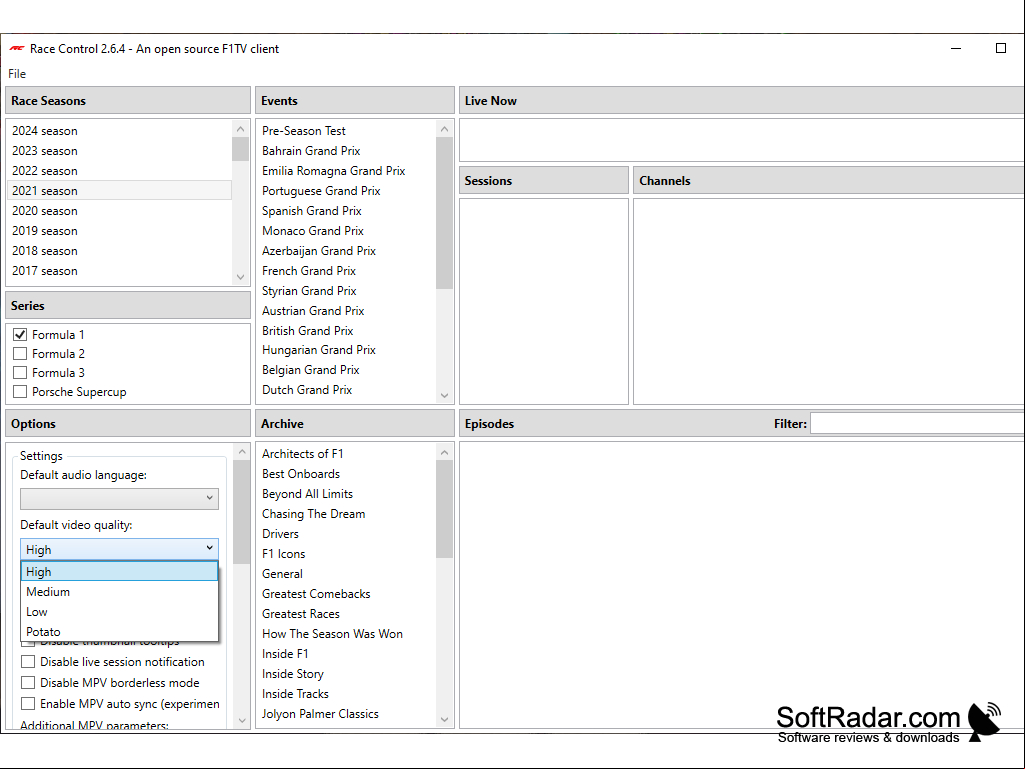The height and width of the screenshot is (769, 1025).
Task: Minimize the Race Control window
Action: 956,48
